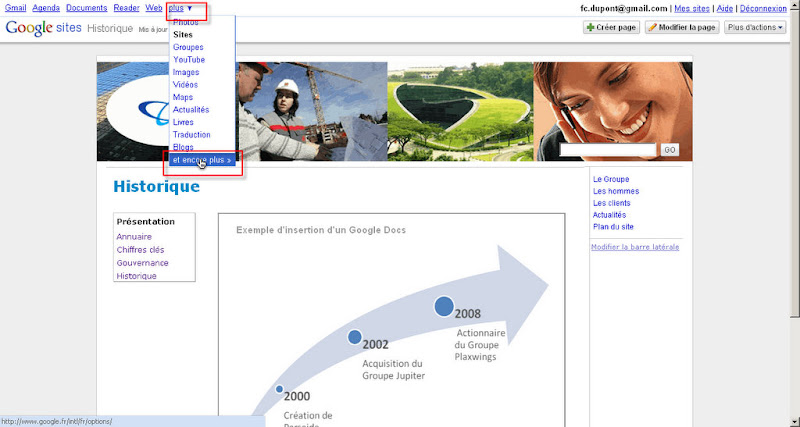800x427 pixels.
Task: Click the GO search button
Action: (x=670, y=149)
